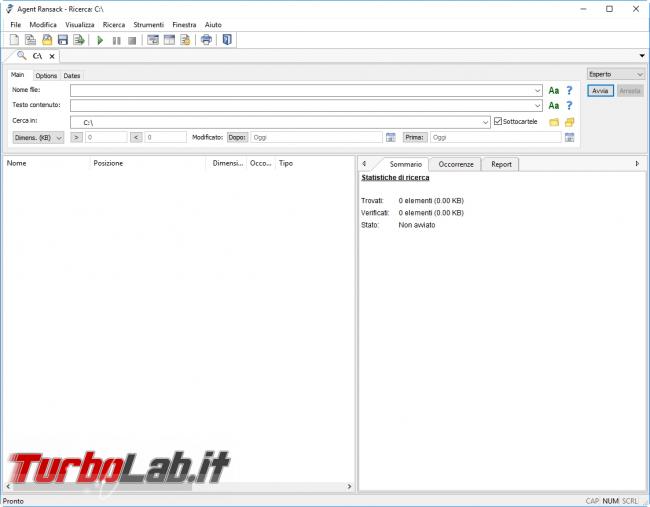This screenshot has height=507, width=650.
Task: Click second window layout toolbar icon
Action: (x=169, y=40)
